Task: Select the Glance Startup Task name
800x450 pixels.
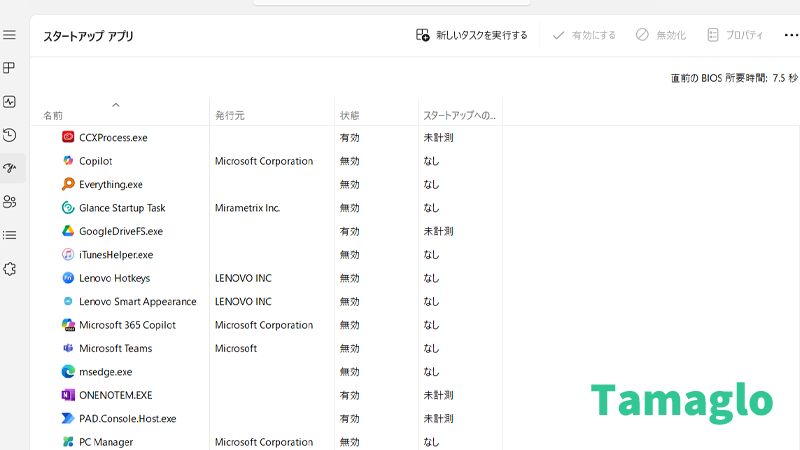Action: 122,208
